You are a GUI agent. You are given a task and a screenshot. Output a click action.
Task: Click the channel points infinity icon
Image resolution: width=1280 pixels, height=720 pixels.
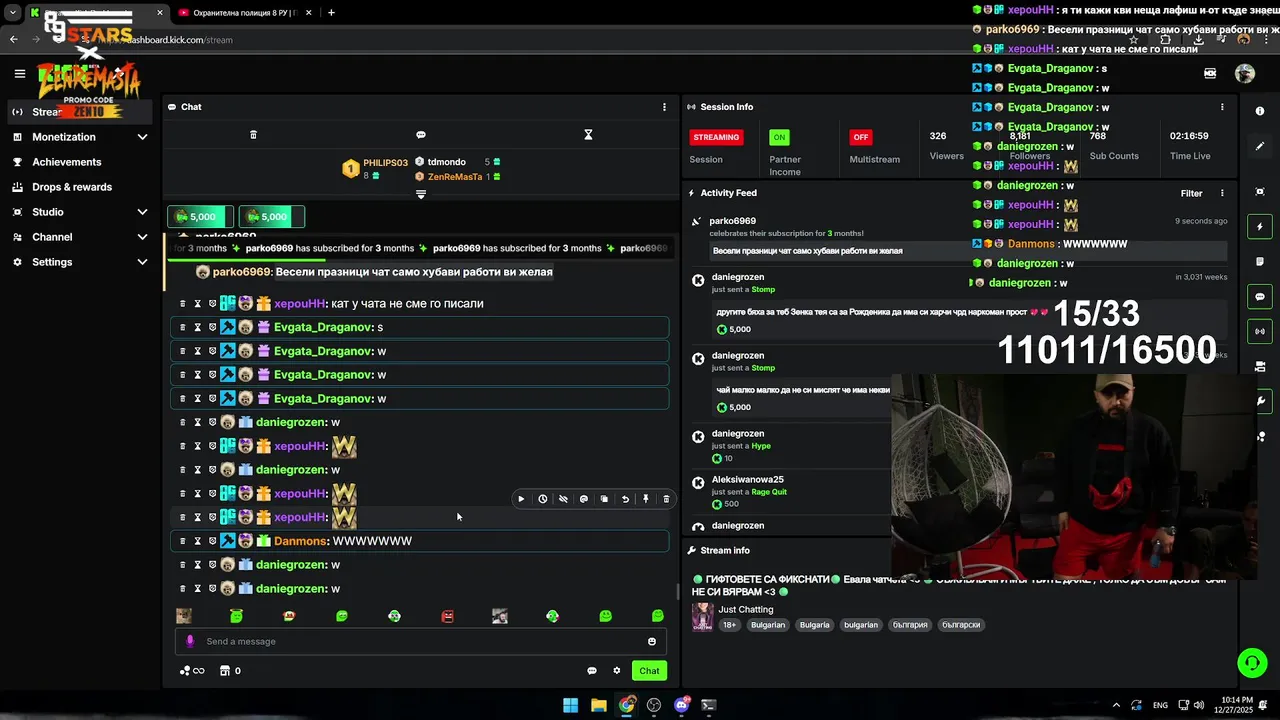click(x=192, y=671)
